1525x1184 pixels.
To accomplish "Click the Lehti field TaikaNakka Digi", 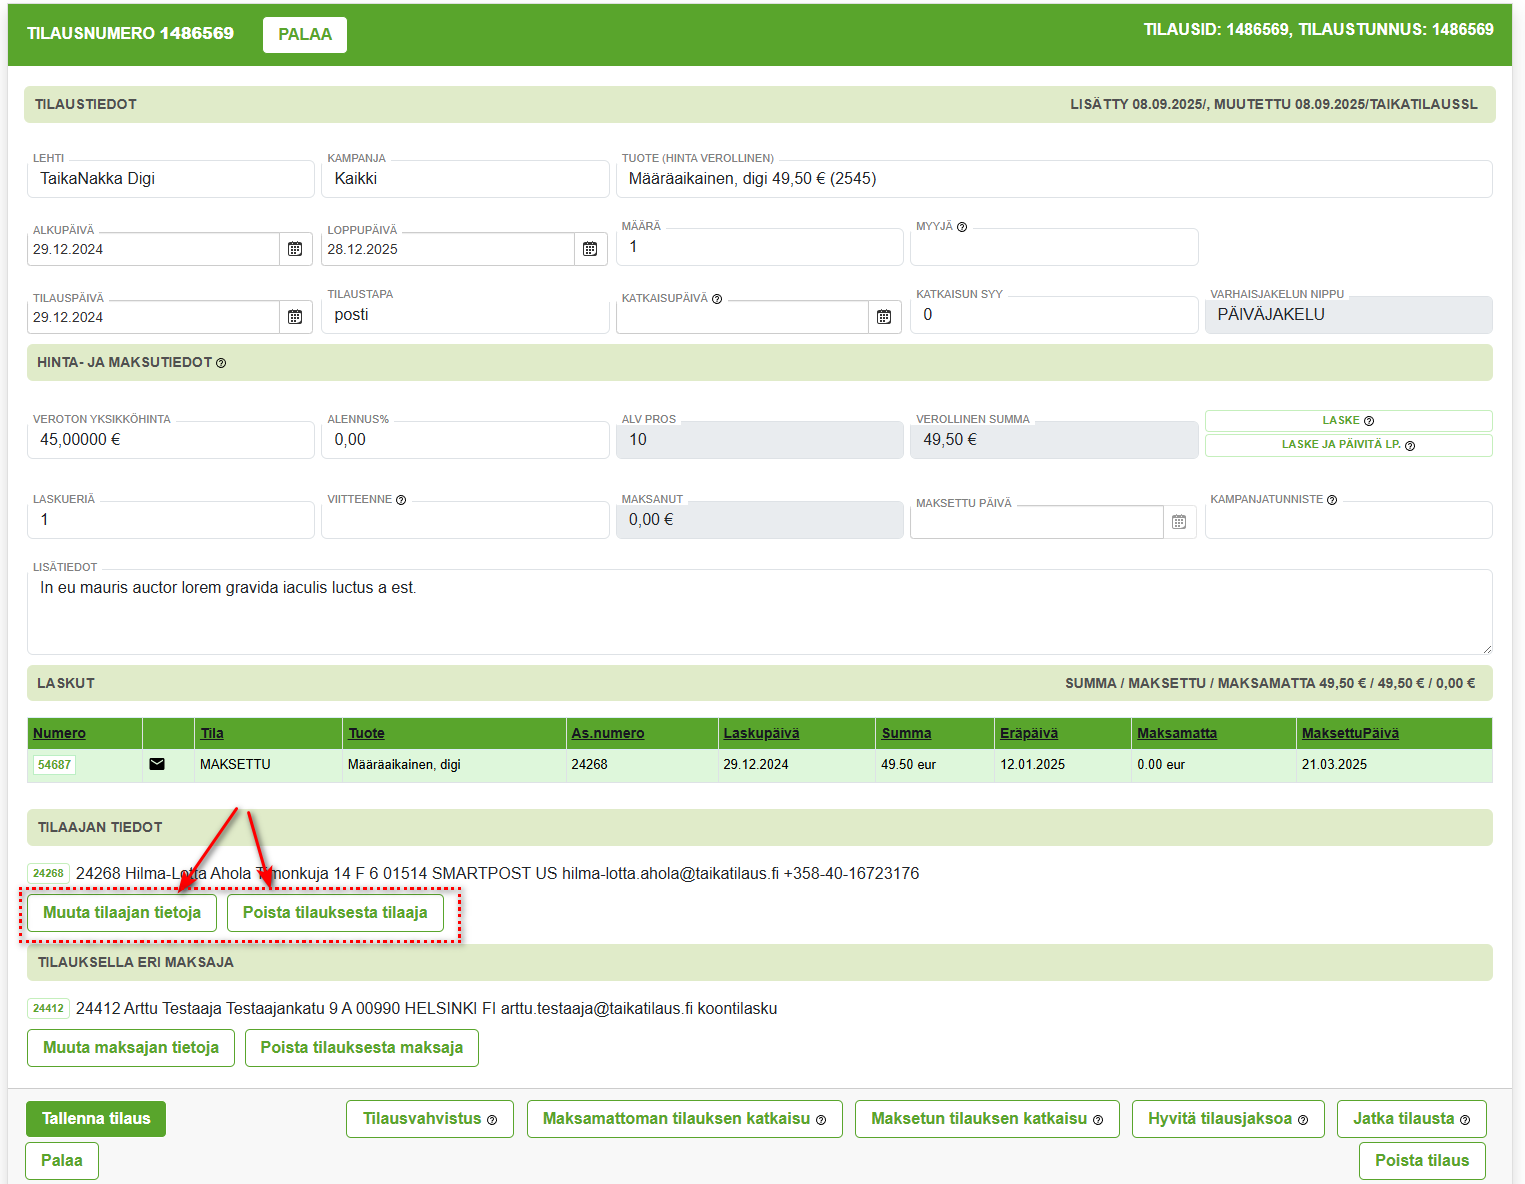I will click(x=170, y=179).
